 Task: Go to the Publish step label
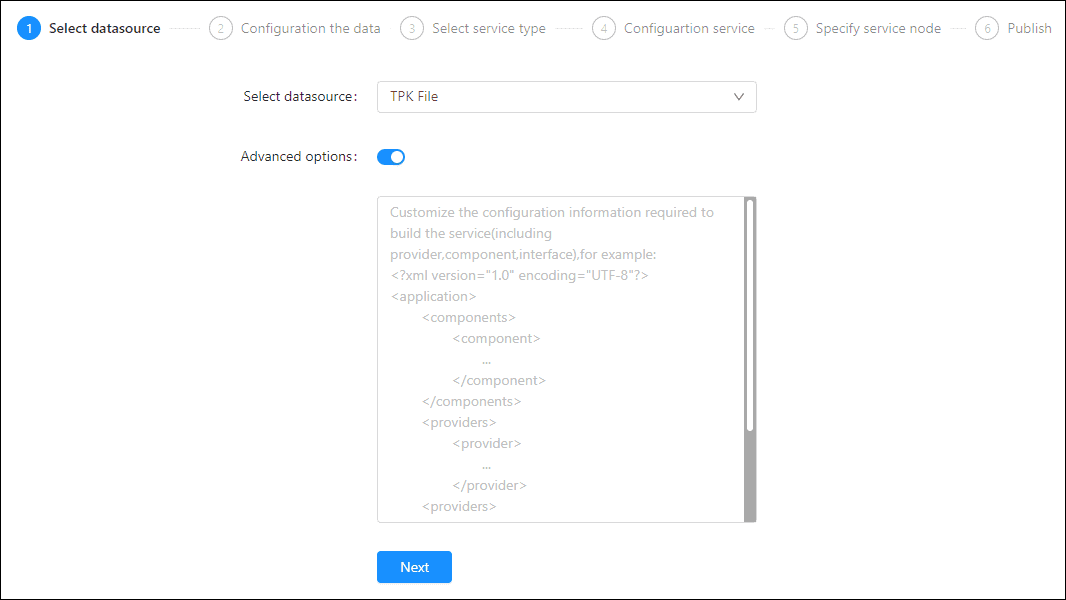pyautogui.click(x=1029, y=28)
